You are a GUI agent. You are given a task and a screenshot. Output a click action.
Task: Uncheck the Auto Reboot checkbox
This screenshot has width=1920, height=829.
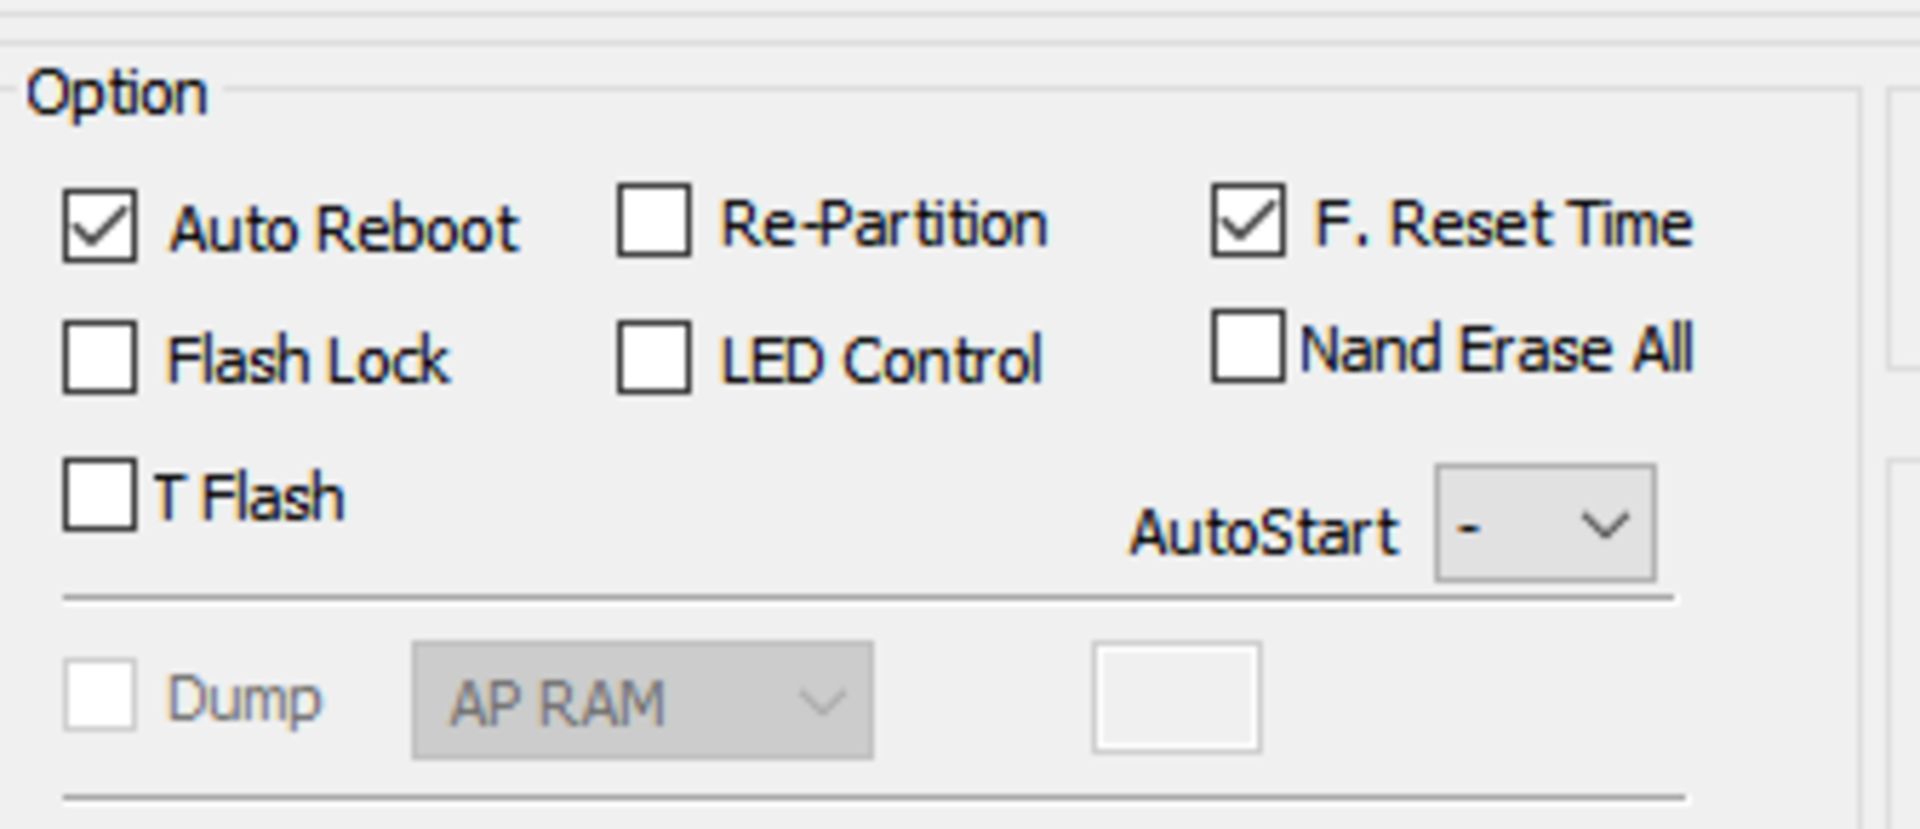pos(100,226)
